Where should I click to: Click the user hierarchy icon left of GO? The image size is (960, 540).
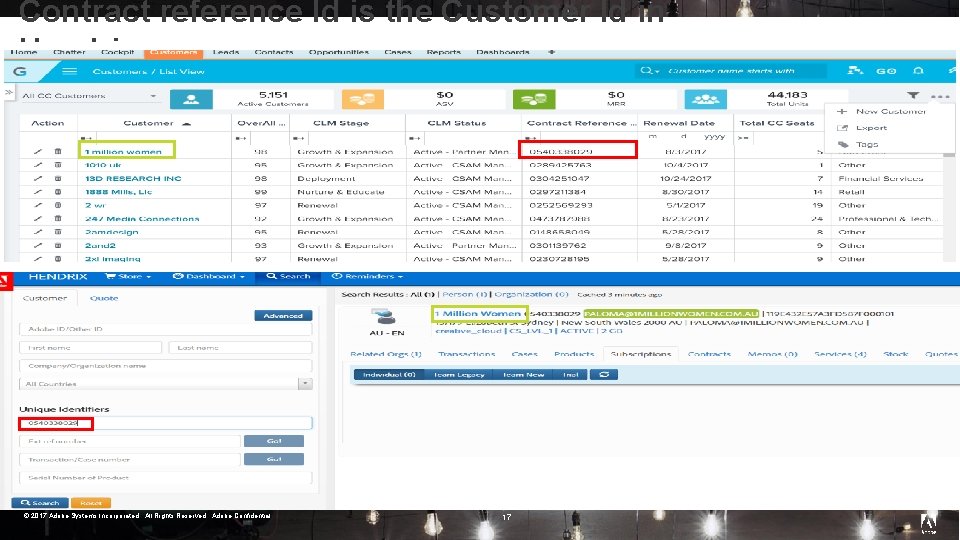point(855,71)
